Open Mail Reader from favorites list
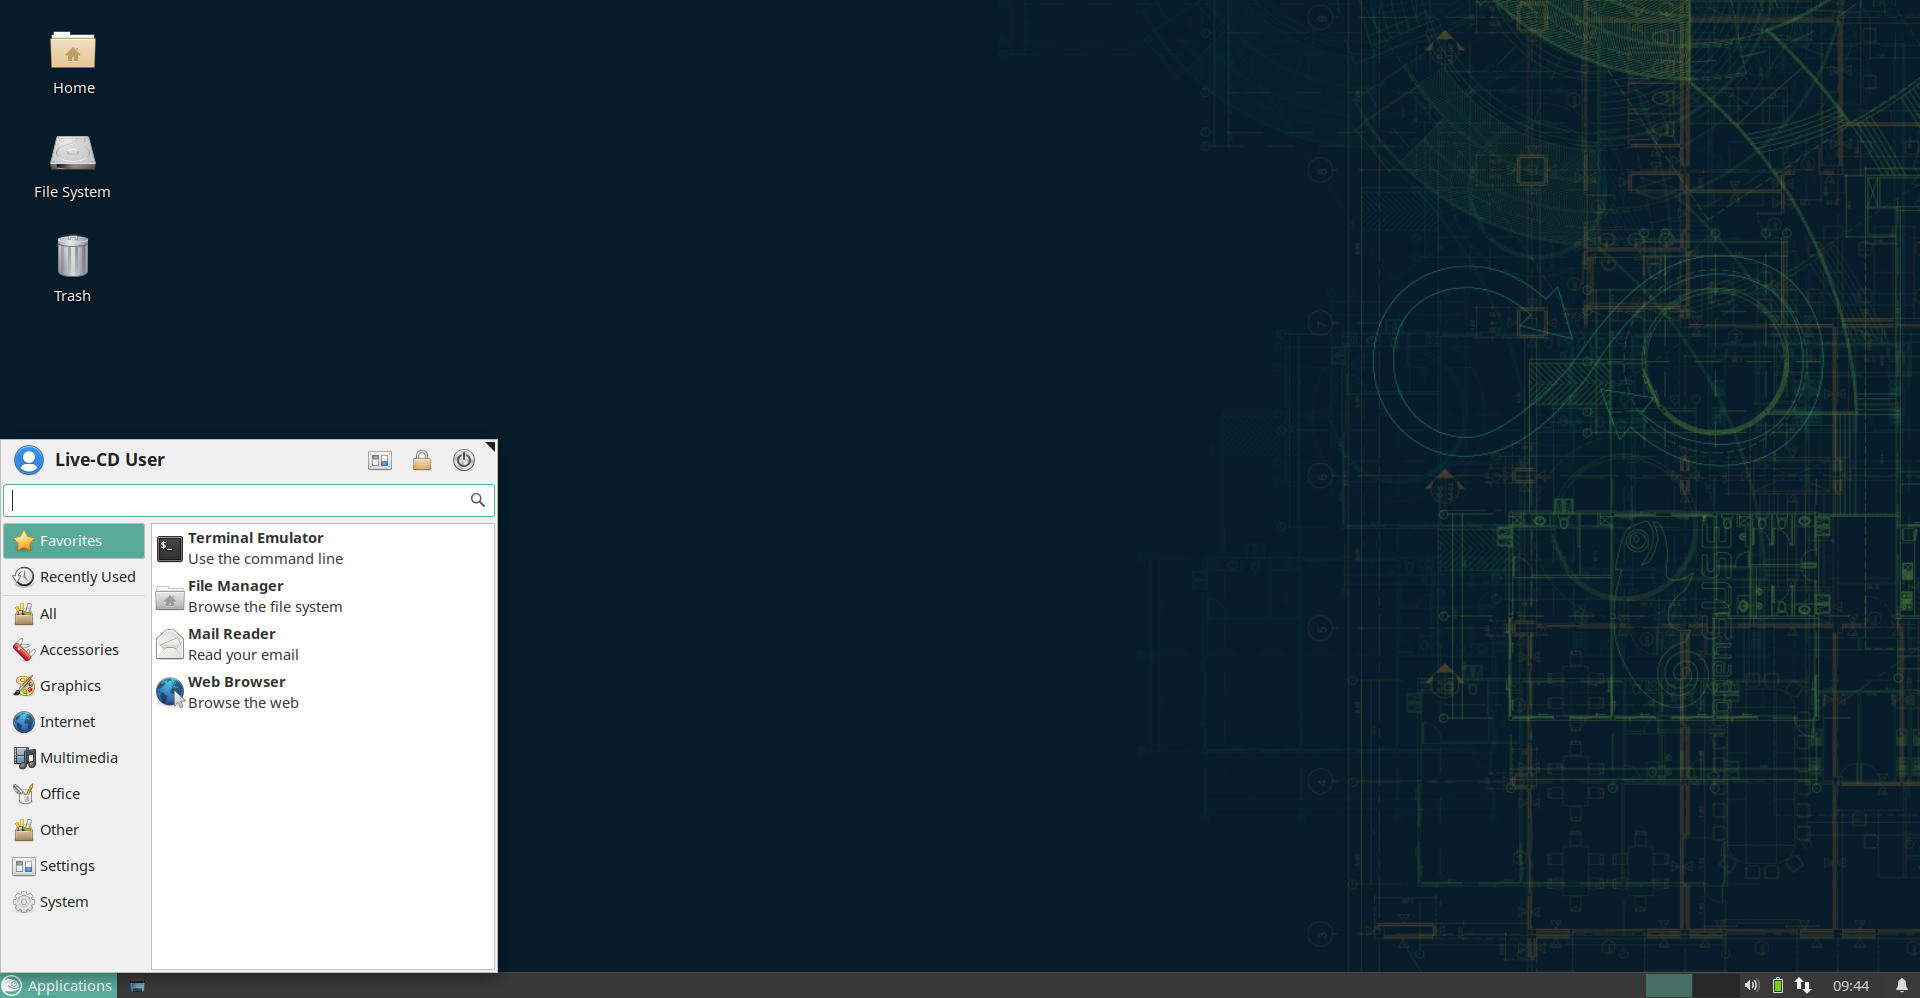 point(243,644)
